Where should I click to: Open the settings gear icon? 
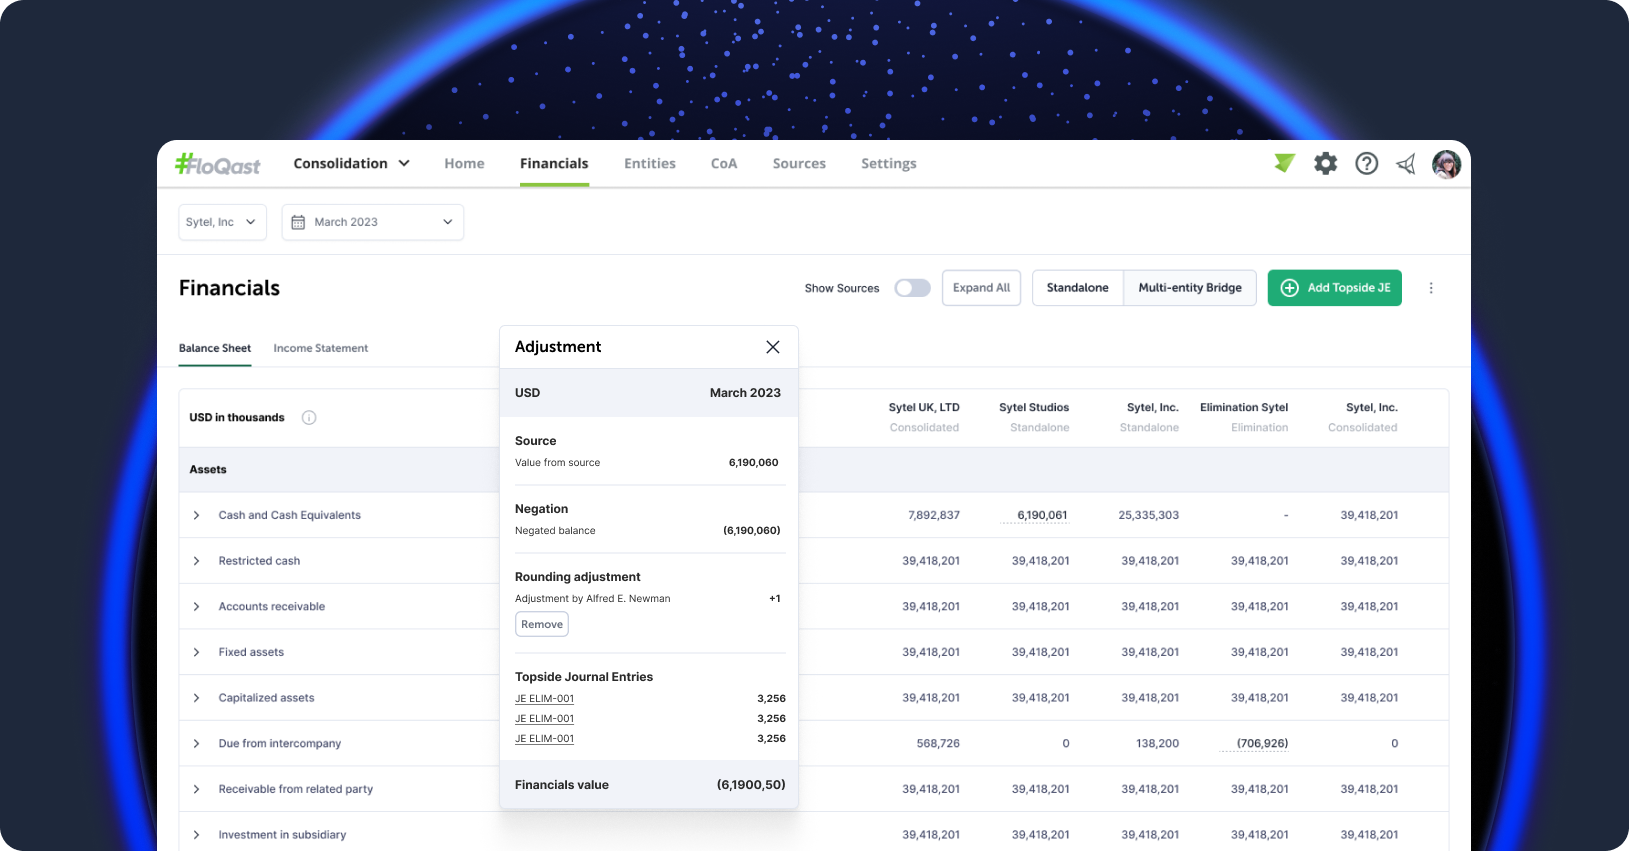(x=1326, y=163)
